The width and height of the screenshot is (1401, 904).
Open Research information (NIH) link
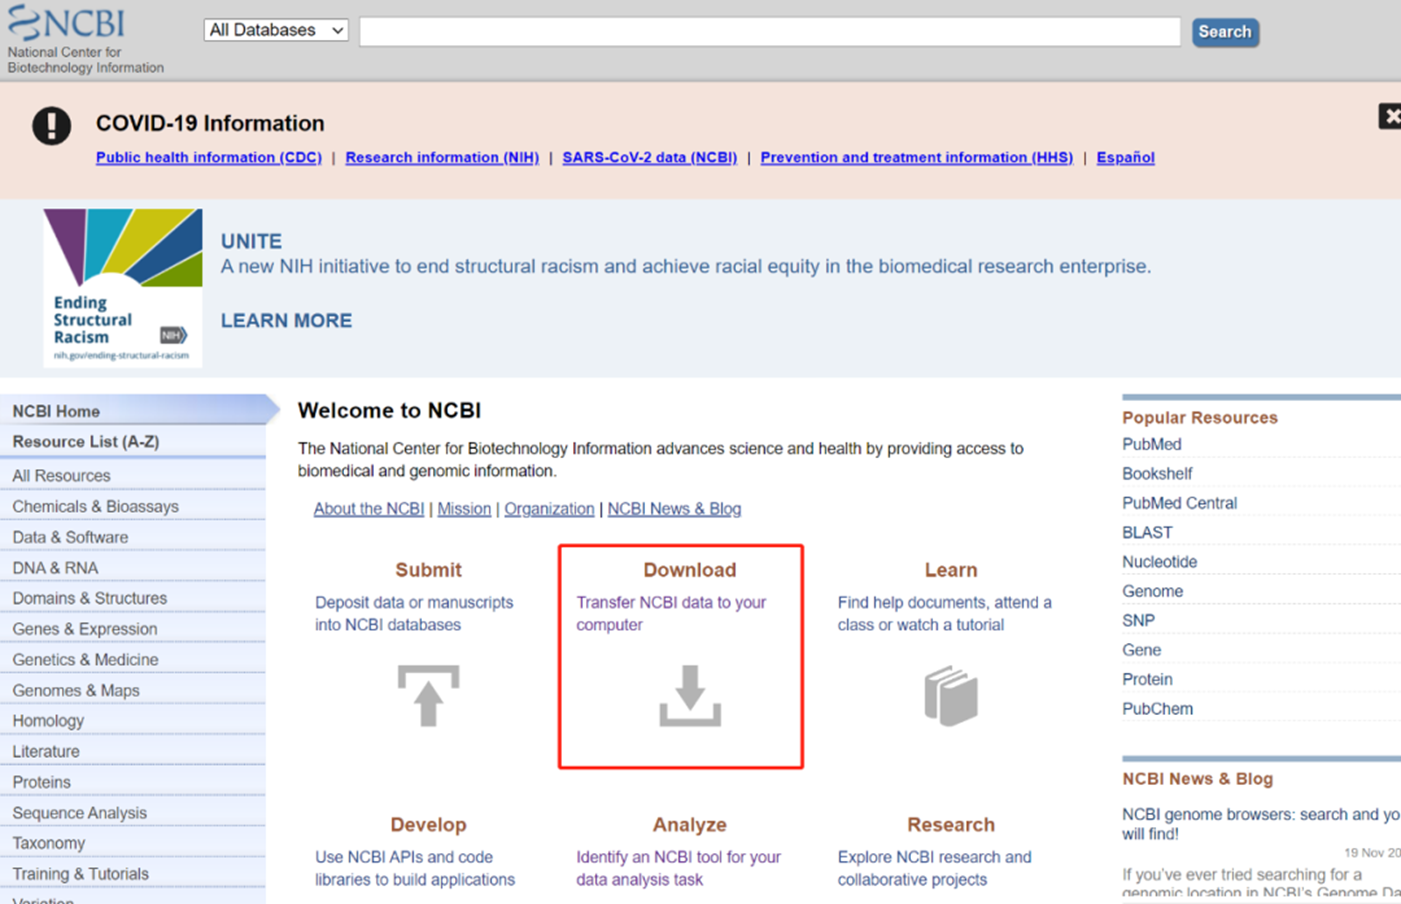[x=442, y=157]
